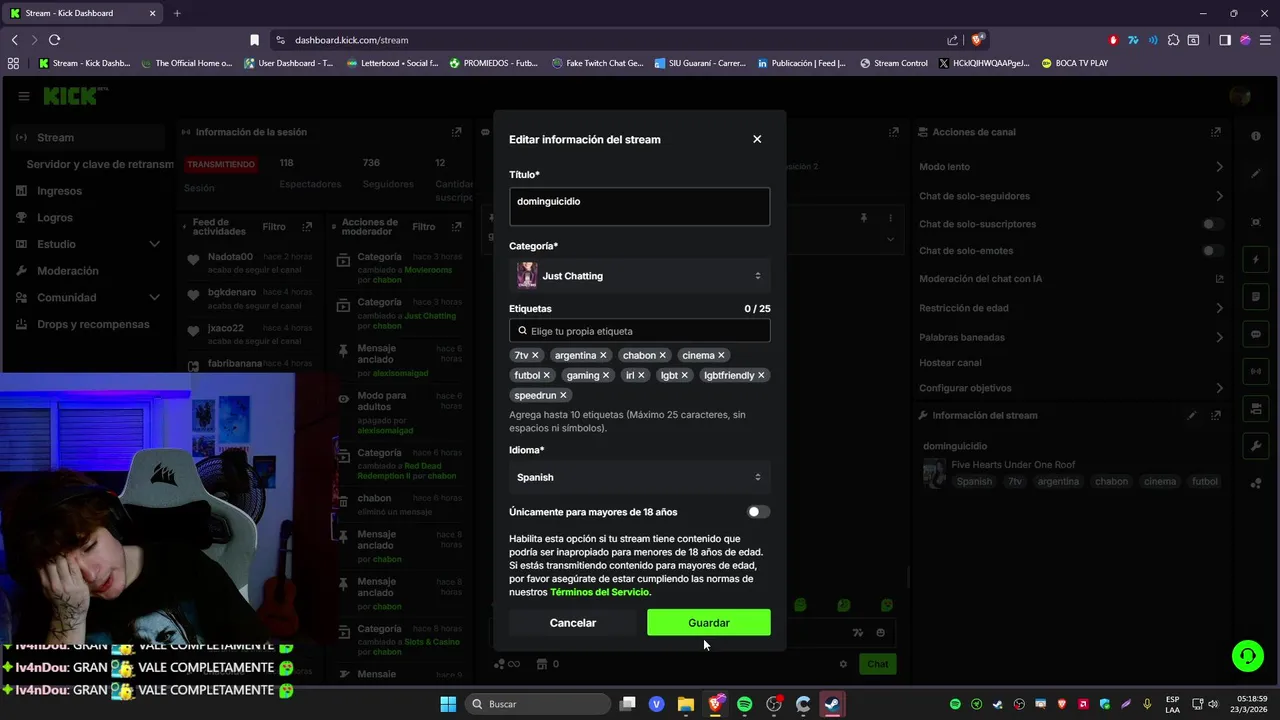Viewport: 1280px width, 720px height.
Task: Remove the gaming tag
Action: point(606,375)
